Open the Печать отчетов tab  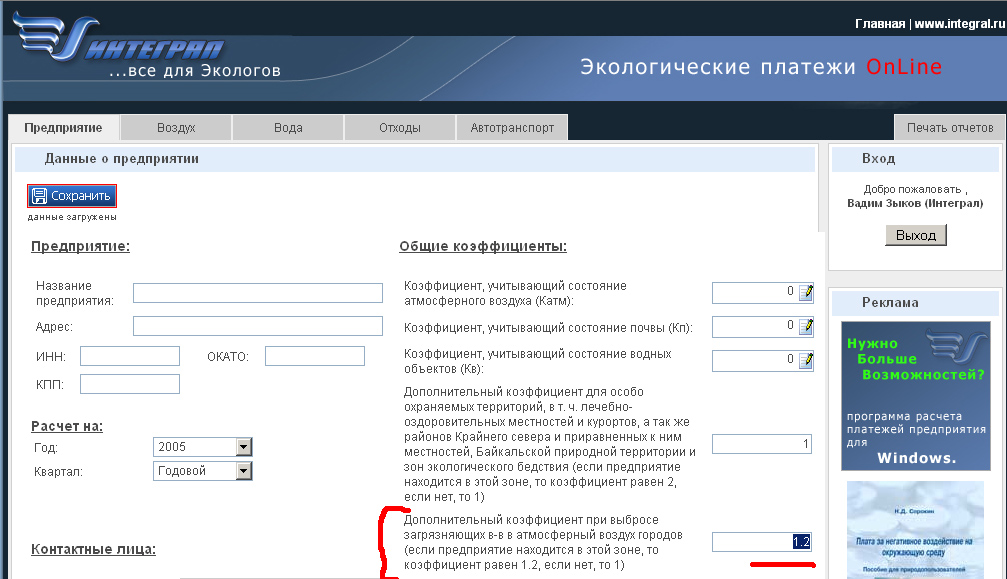(x=949, y=128)
